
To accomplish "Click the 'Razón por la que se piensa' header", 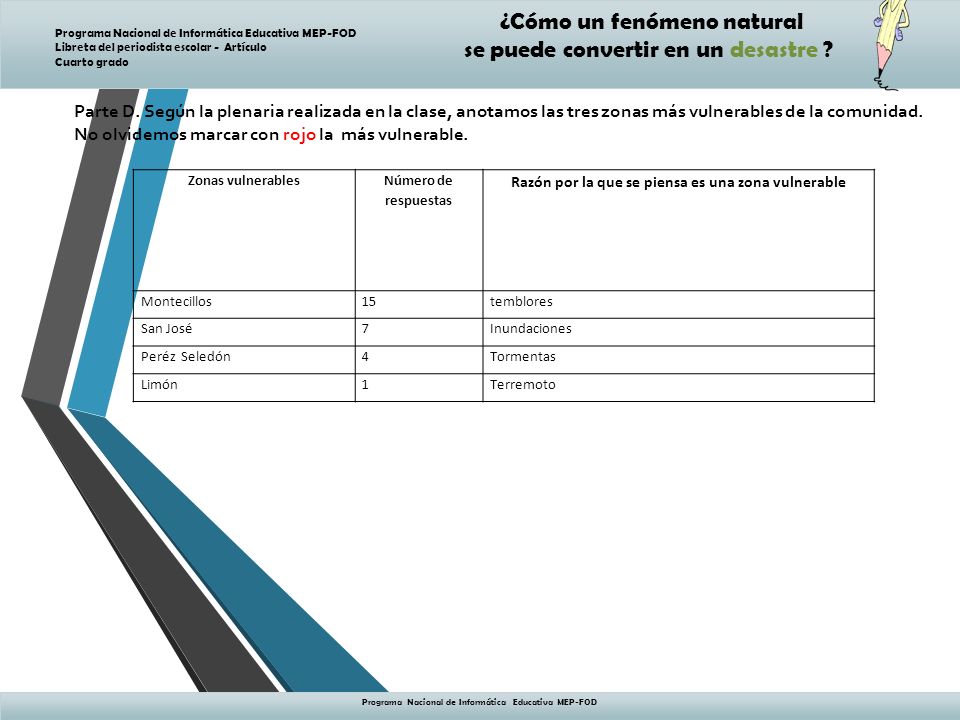I will (x=678, y=230).
